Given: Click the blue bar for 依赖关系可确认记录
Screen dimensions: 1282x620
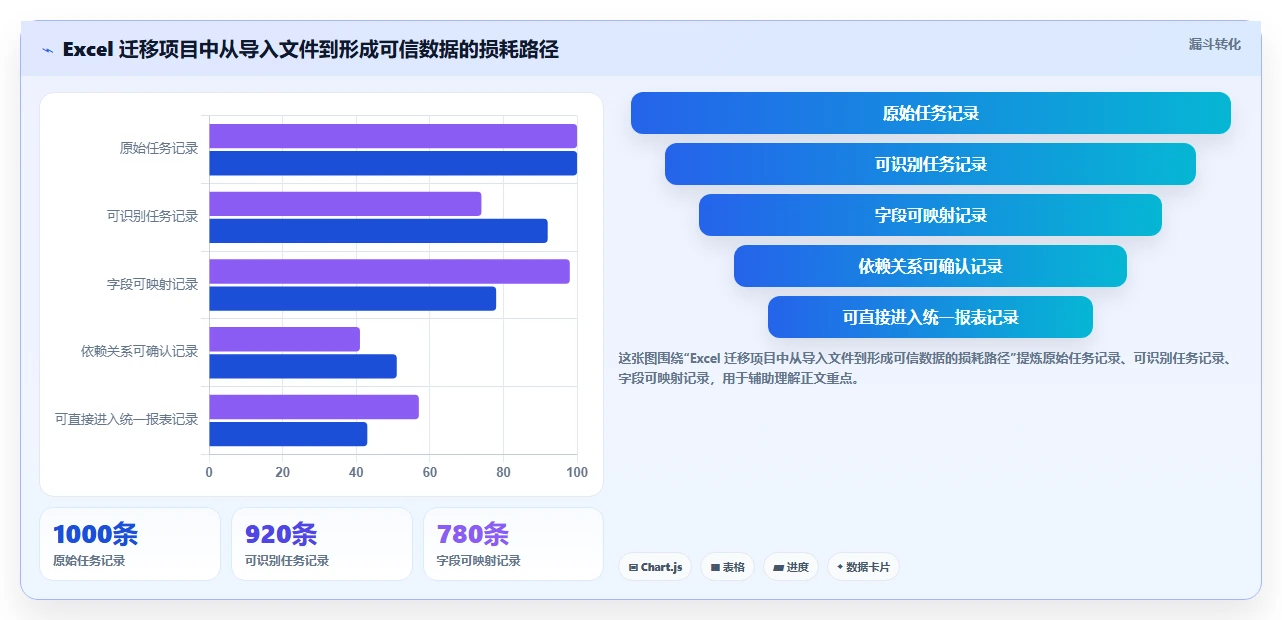Looking at the screenshot, I should click(x=303, y=366).
